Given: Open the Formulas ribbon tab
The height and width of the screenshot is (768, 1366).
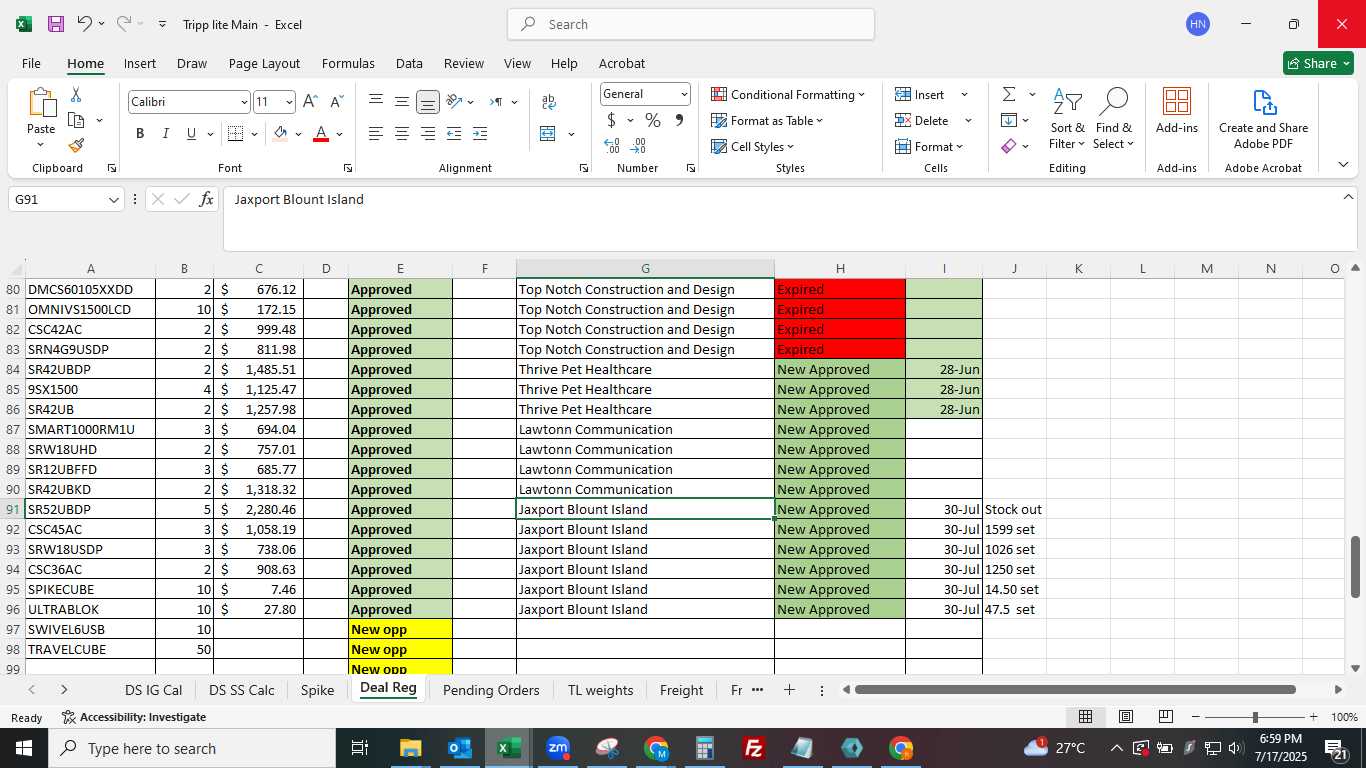Looking at the screenshot, I should pyautogui.click(x=348, y=63).
